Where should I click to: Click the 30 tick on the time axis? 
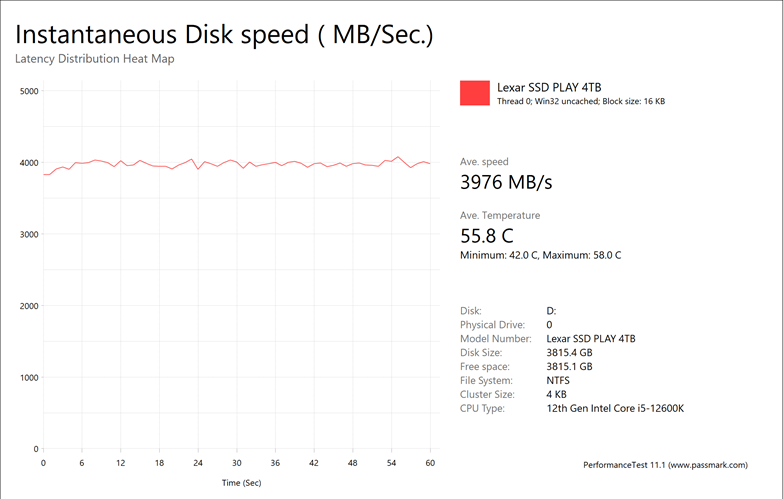click(236, 464)
